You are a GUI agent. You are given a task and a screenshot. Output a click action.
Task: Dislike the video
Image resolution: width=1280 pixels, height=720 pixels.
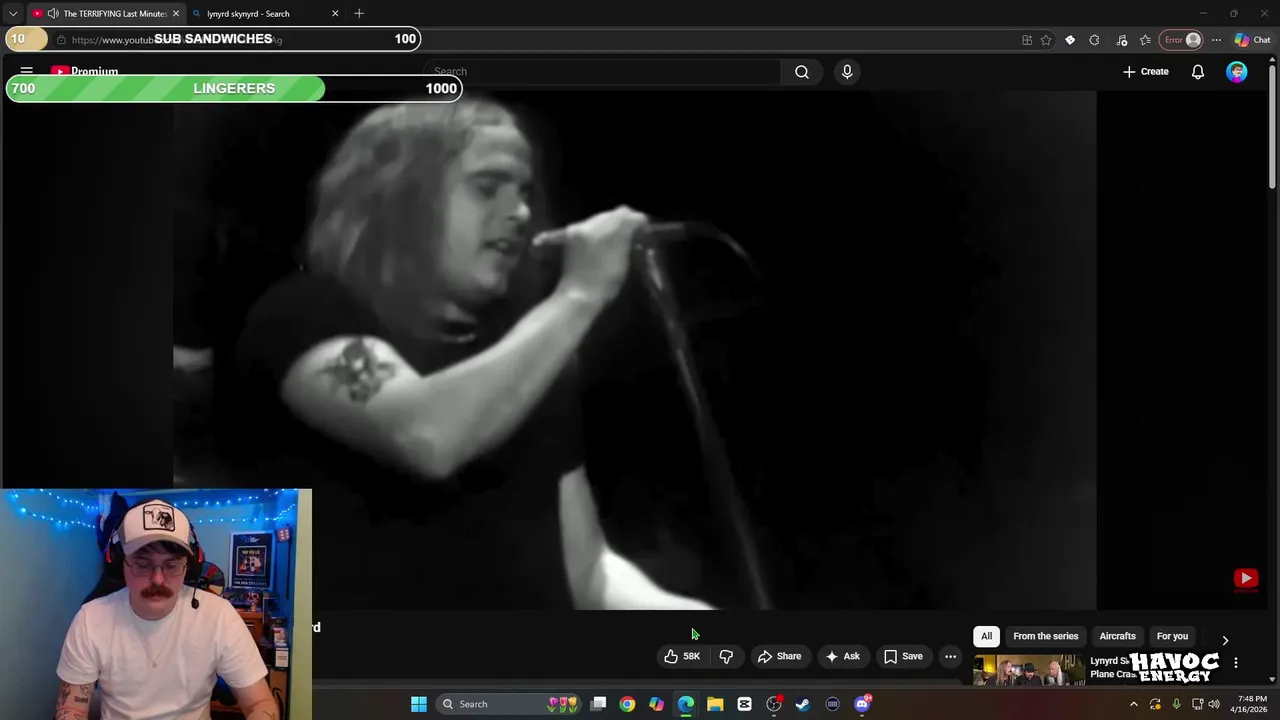click(726, 656)
